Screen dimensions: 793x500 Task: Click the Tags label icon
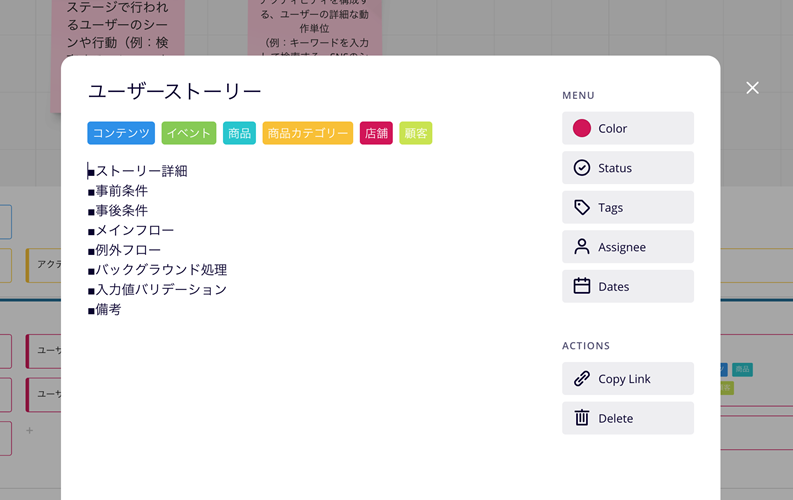coord(582,207)
